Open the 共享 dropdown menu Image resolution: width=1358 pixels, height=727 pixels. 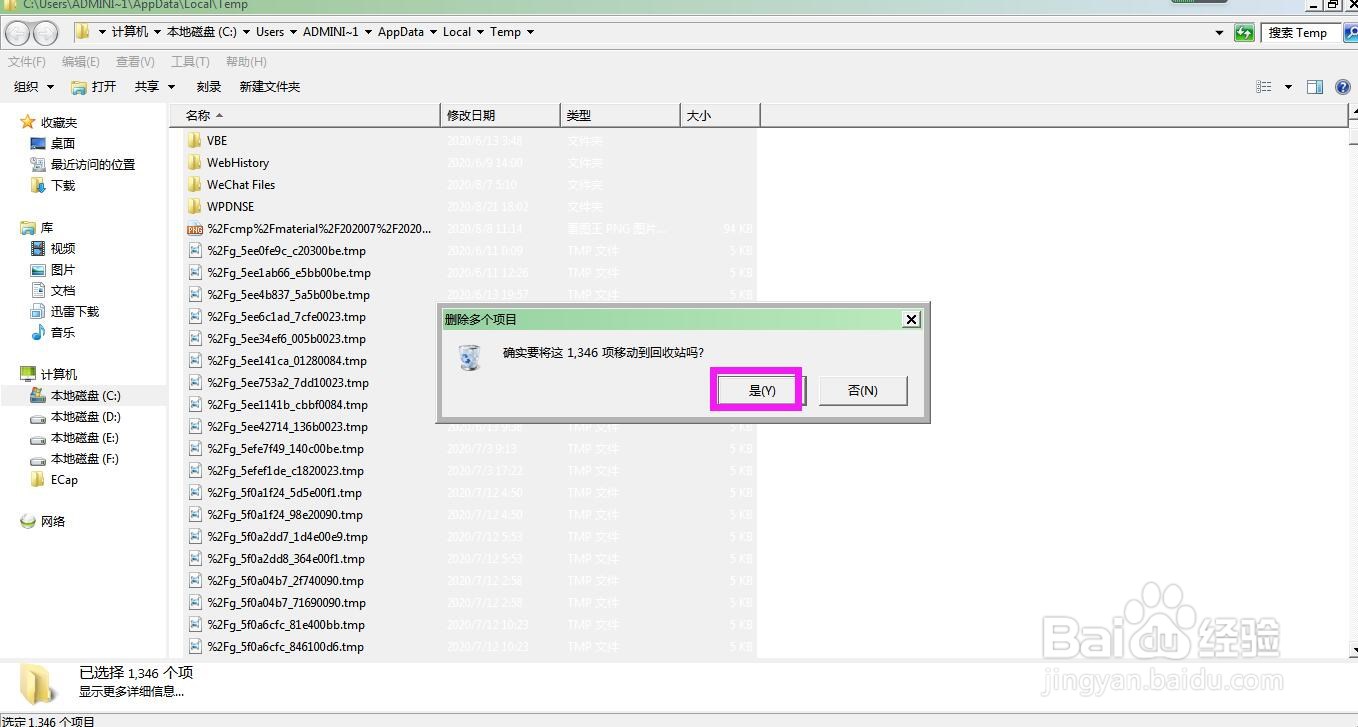155,87
